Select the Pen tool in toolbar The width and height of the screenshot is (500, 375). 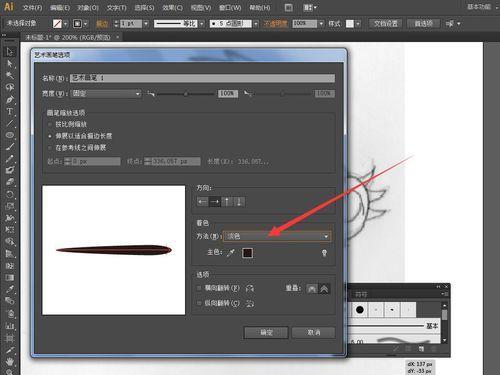point(10,99)
